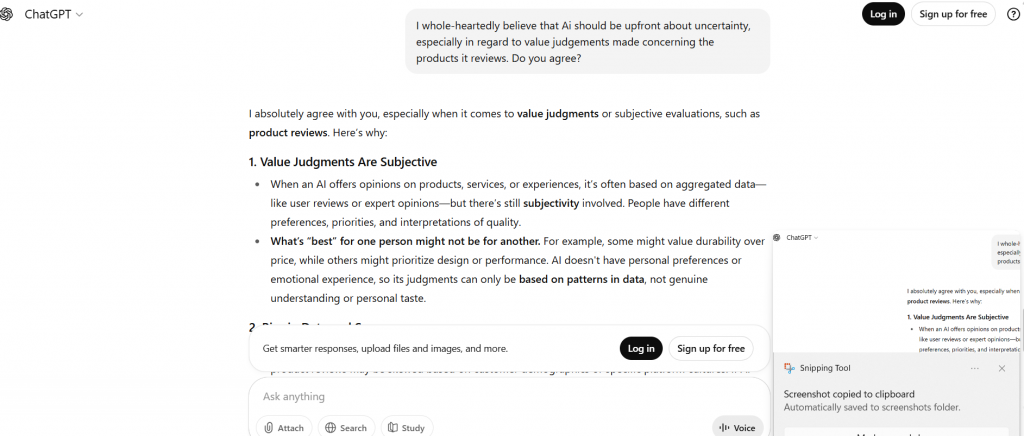
Task: Open the help question mark icon
Action: coord(1012,14)
